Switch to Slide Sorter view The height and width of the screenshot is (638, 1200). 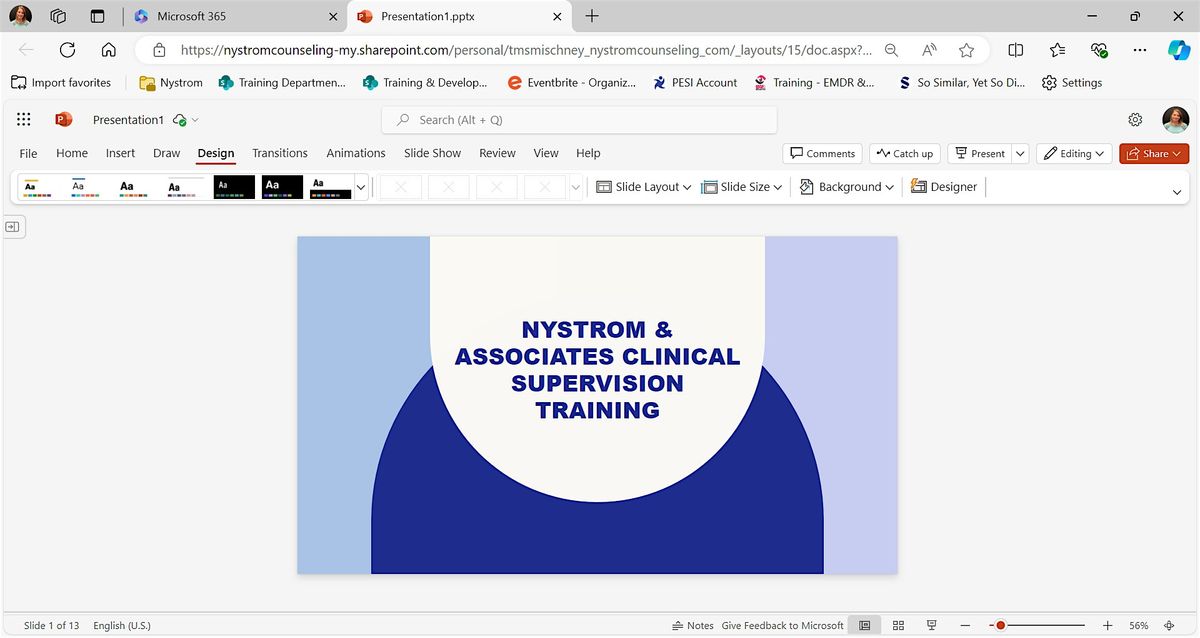[898, 625]
